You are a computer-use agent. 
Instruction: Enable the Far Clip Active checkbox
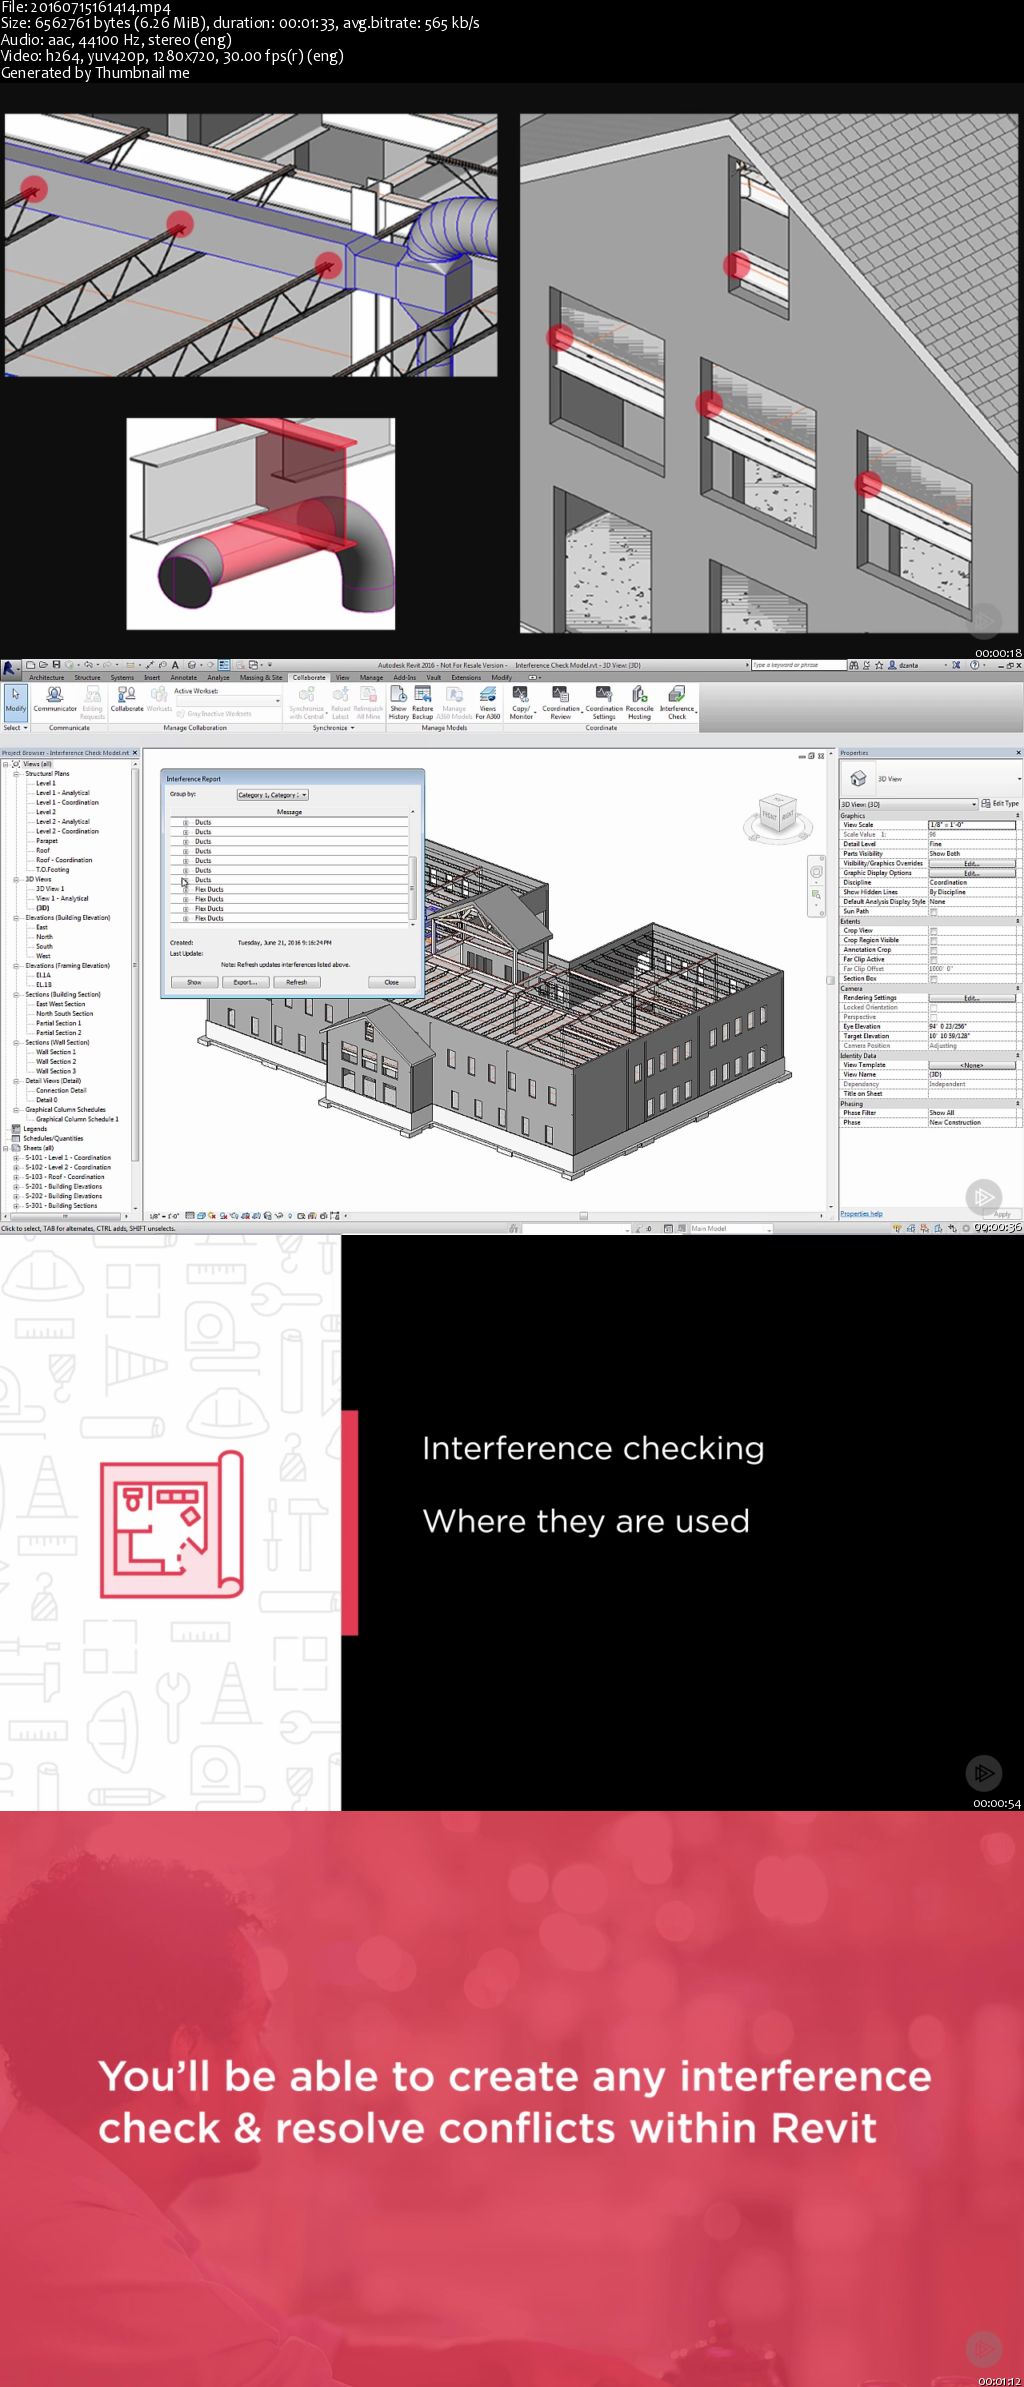click(933, 959)
